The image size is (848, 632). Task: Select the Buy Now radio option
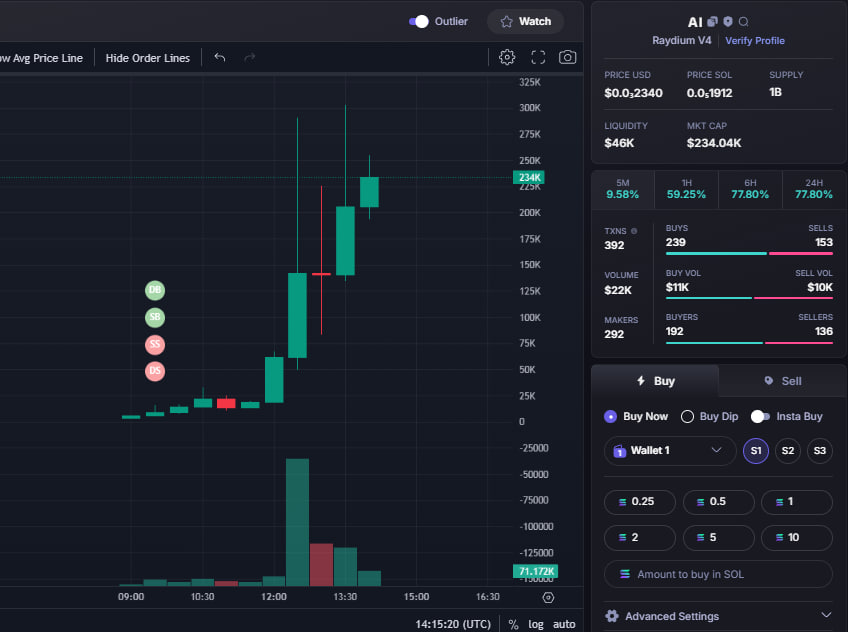[610, 416]
